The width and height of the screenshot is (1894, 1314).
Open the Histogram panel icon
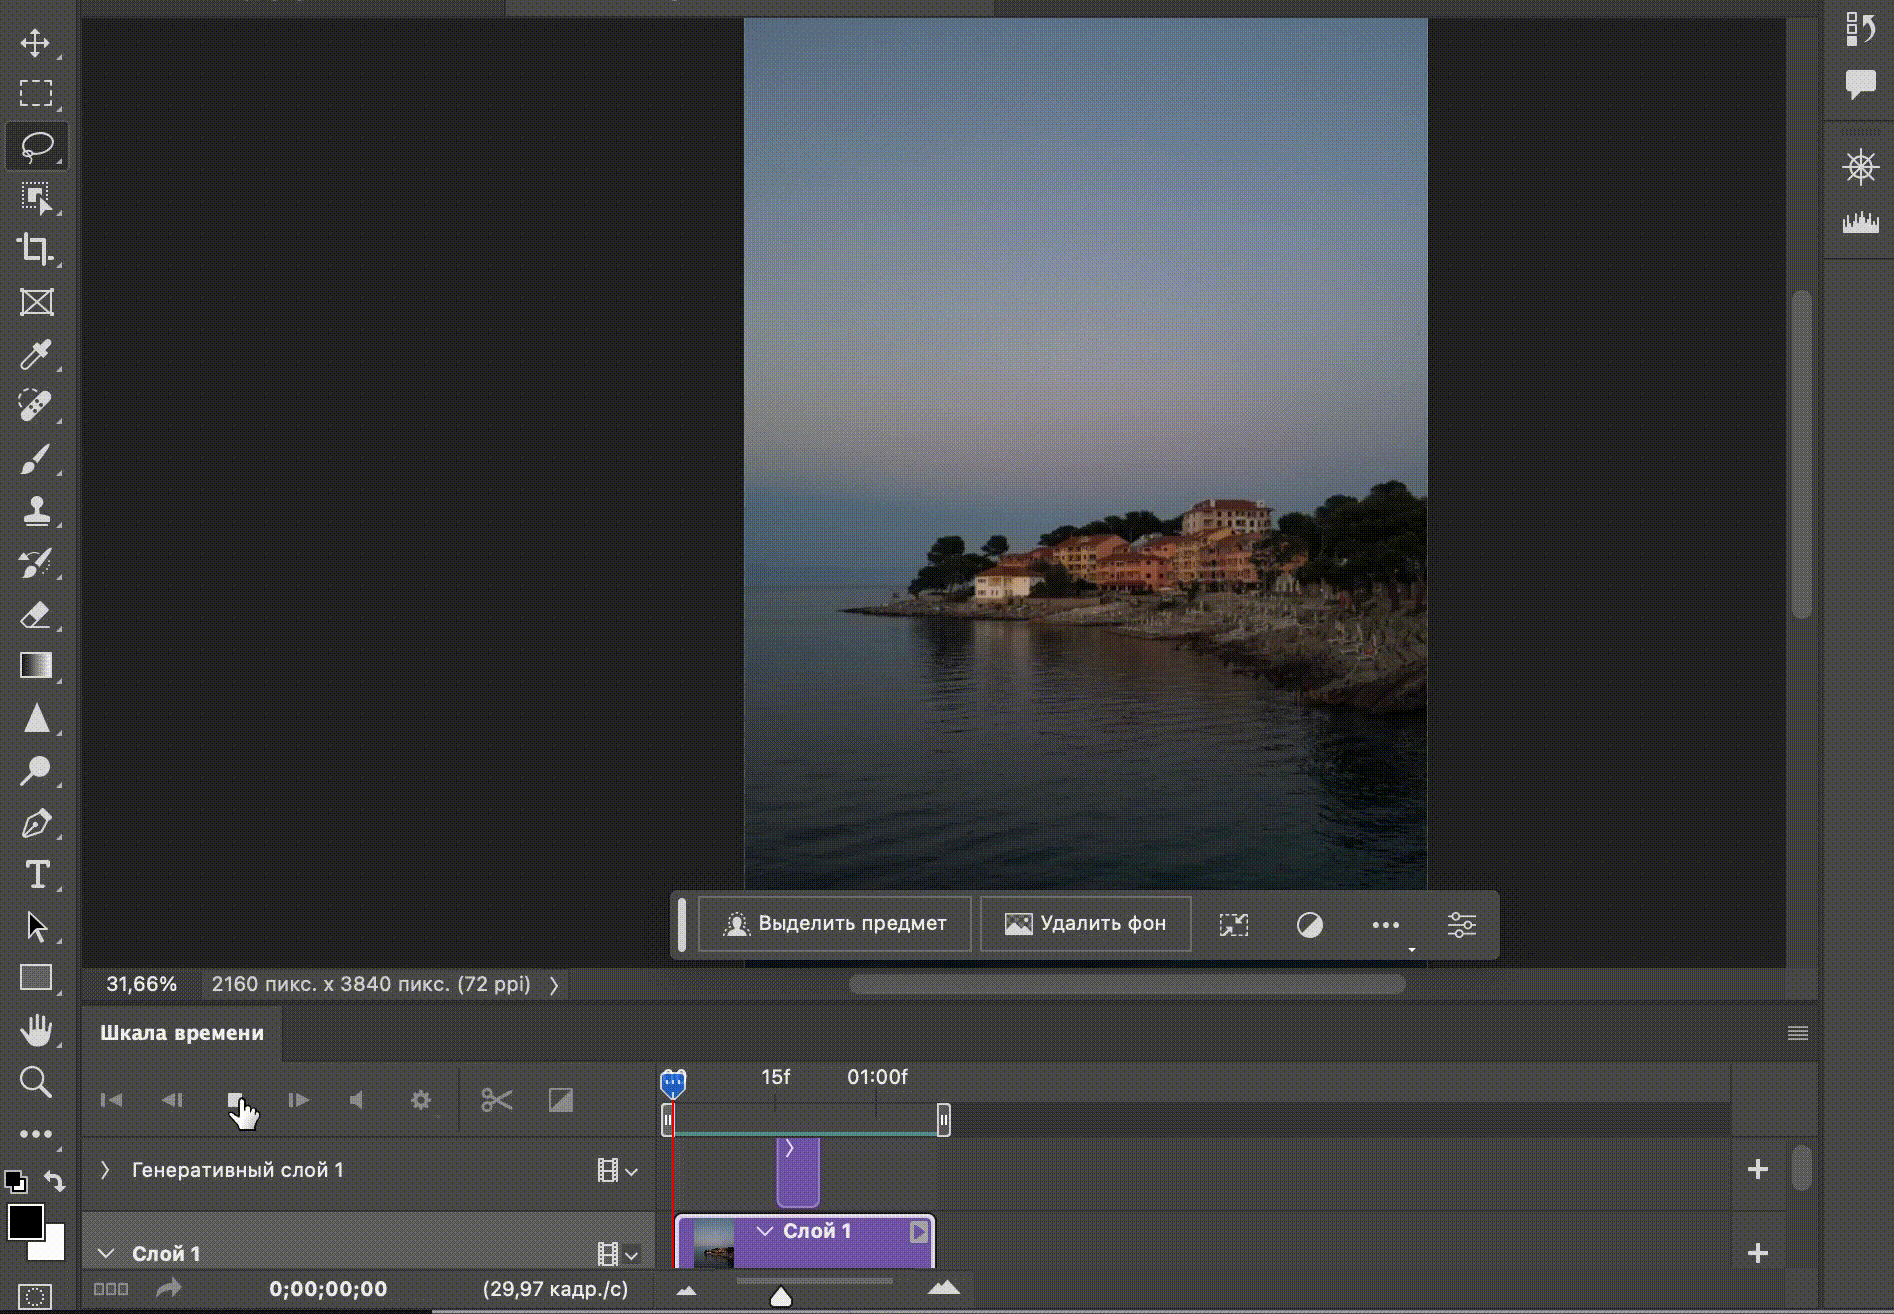point(1860,222)
